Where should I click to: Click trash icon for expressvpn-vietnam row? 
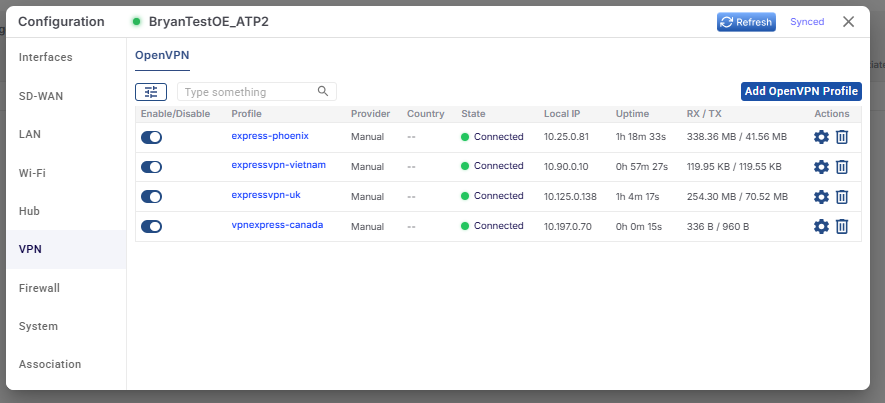tap(842, 167)
